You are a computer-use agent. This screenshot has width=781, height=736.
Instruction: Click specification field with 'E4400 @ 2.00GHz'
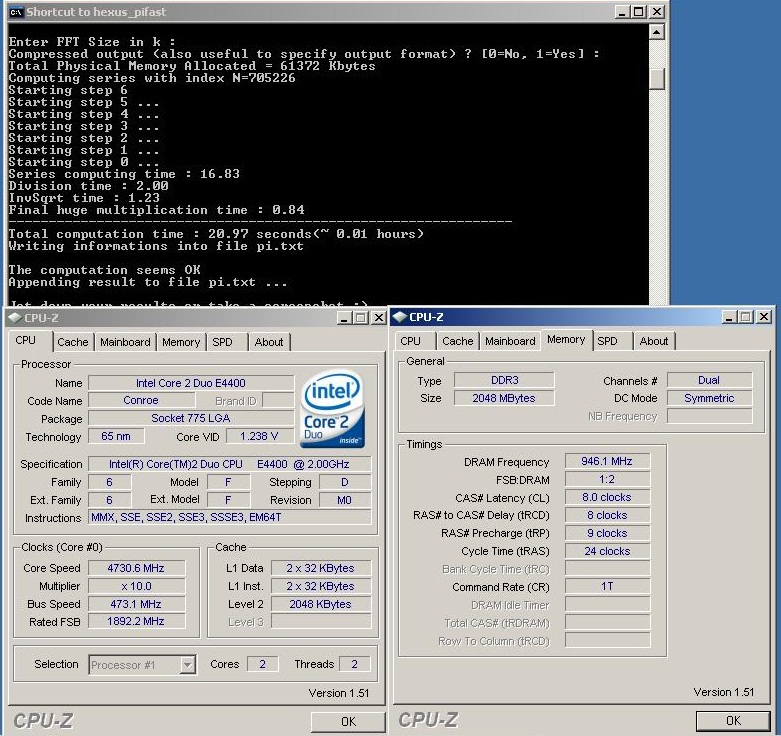click(229, 464)
